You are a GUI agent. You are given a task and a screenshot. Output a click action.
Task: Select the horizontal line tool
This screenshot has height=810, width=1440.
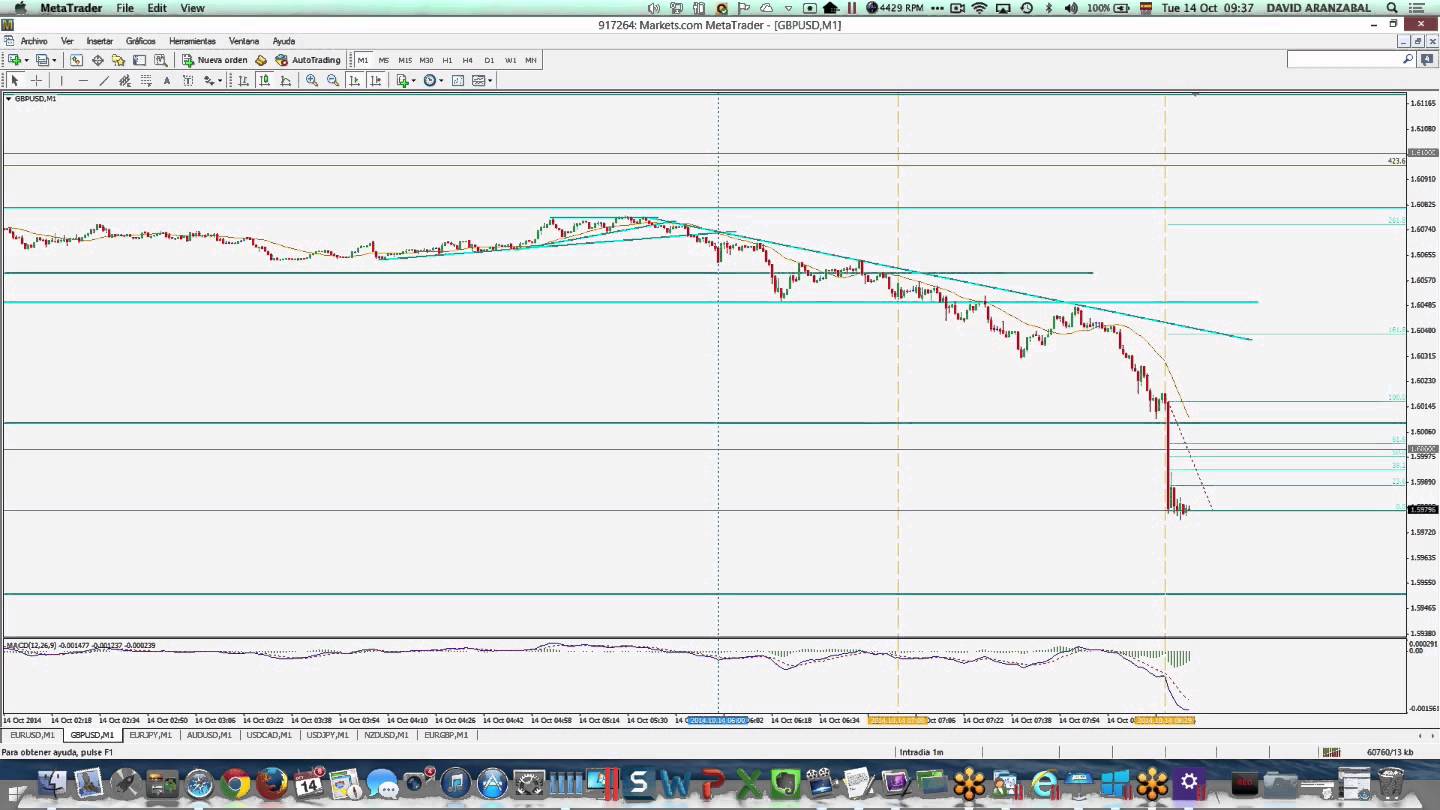(83, 80)
